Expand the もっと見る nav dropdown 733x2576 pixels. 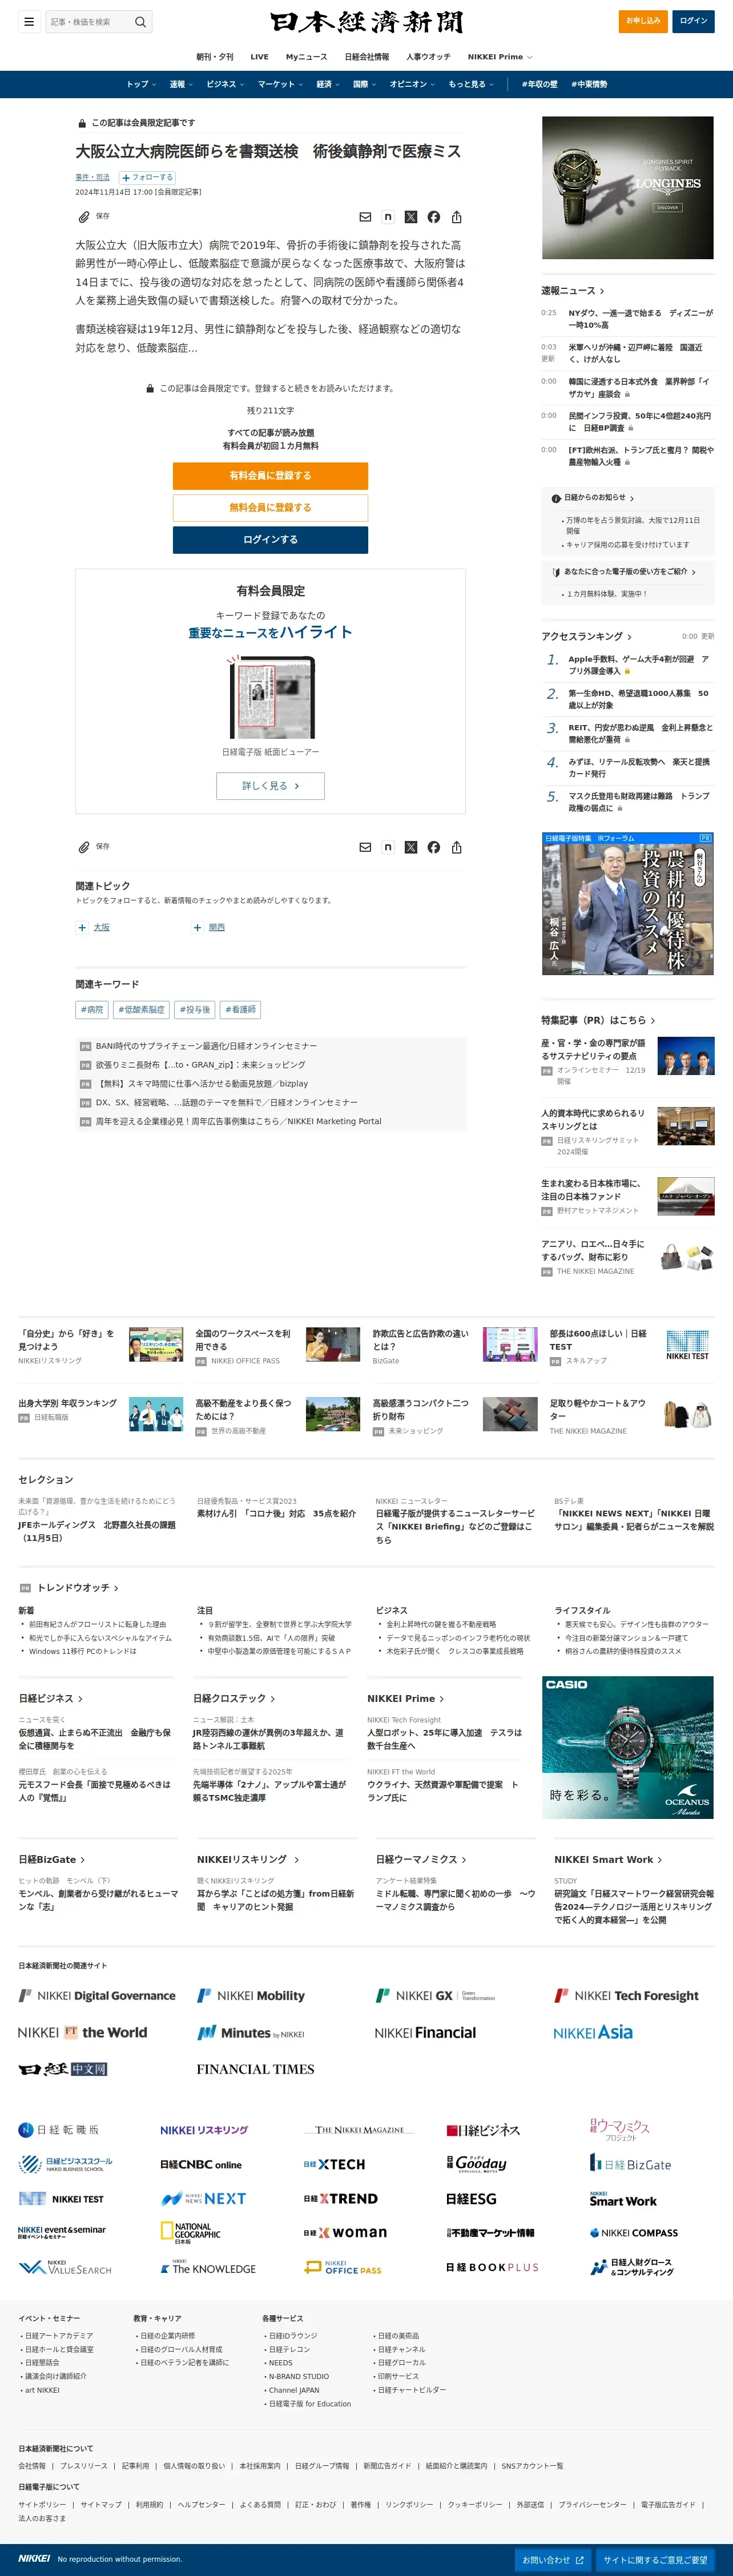coord(471,85)
